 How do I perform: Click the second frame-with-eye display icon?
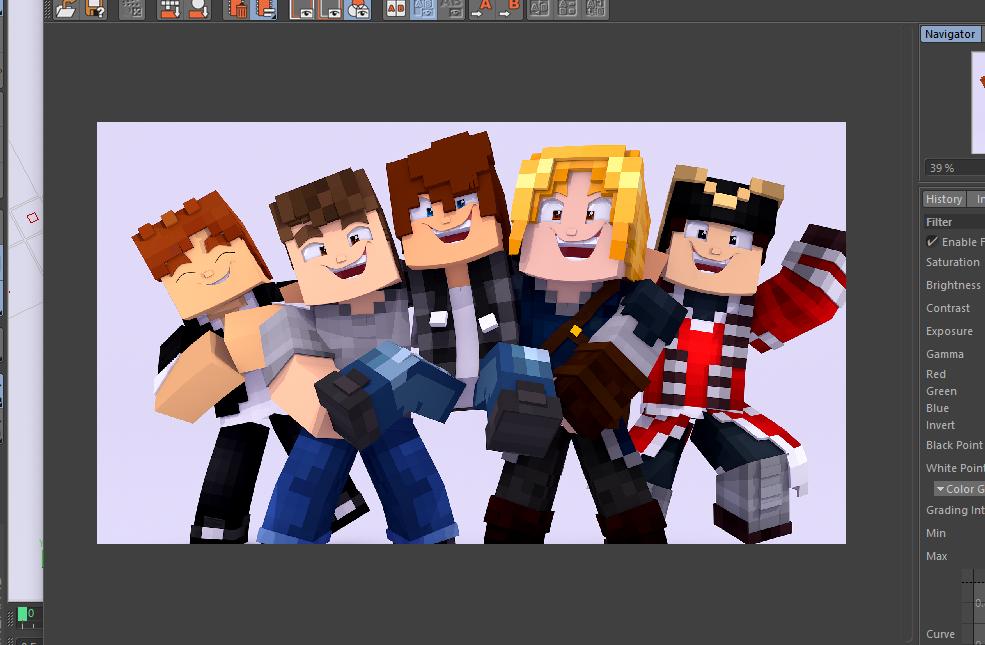tap(330, 9)
